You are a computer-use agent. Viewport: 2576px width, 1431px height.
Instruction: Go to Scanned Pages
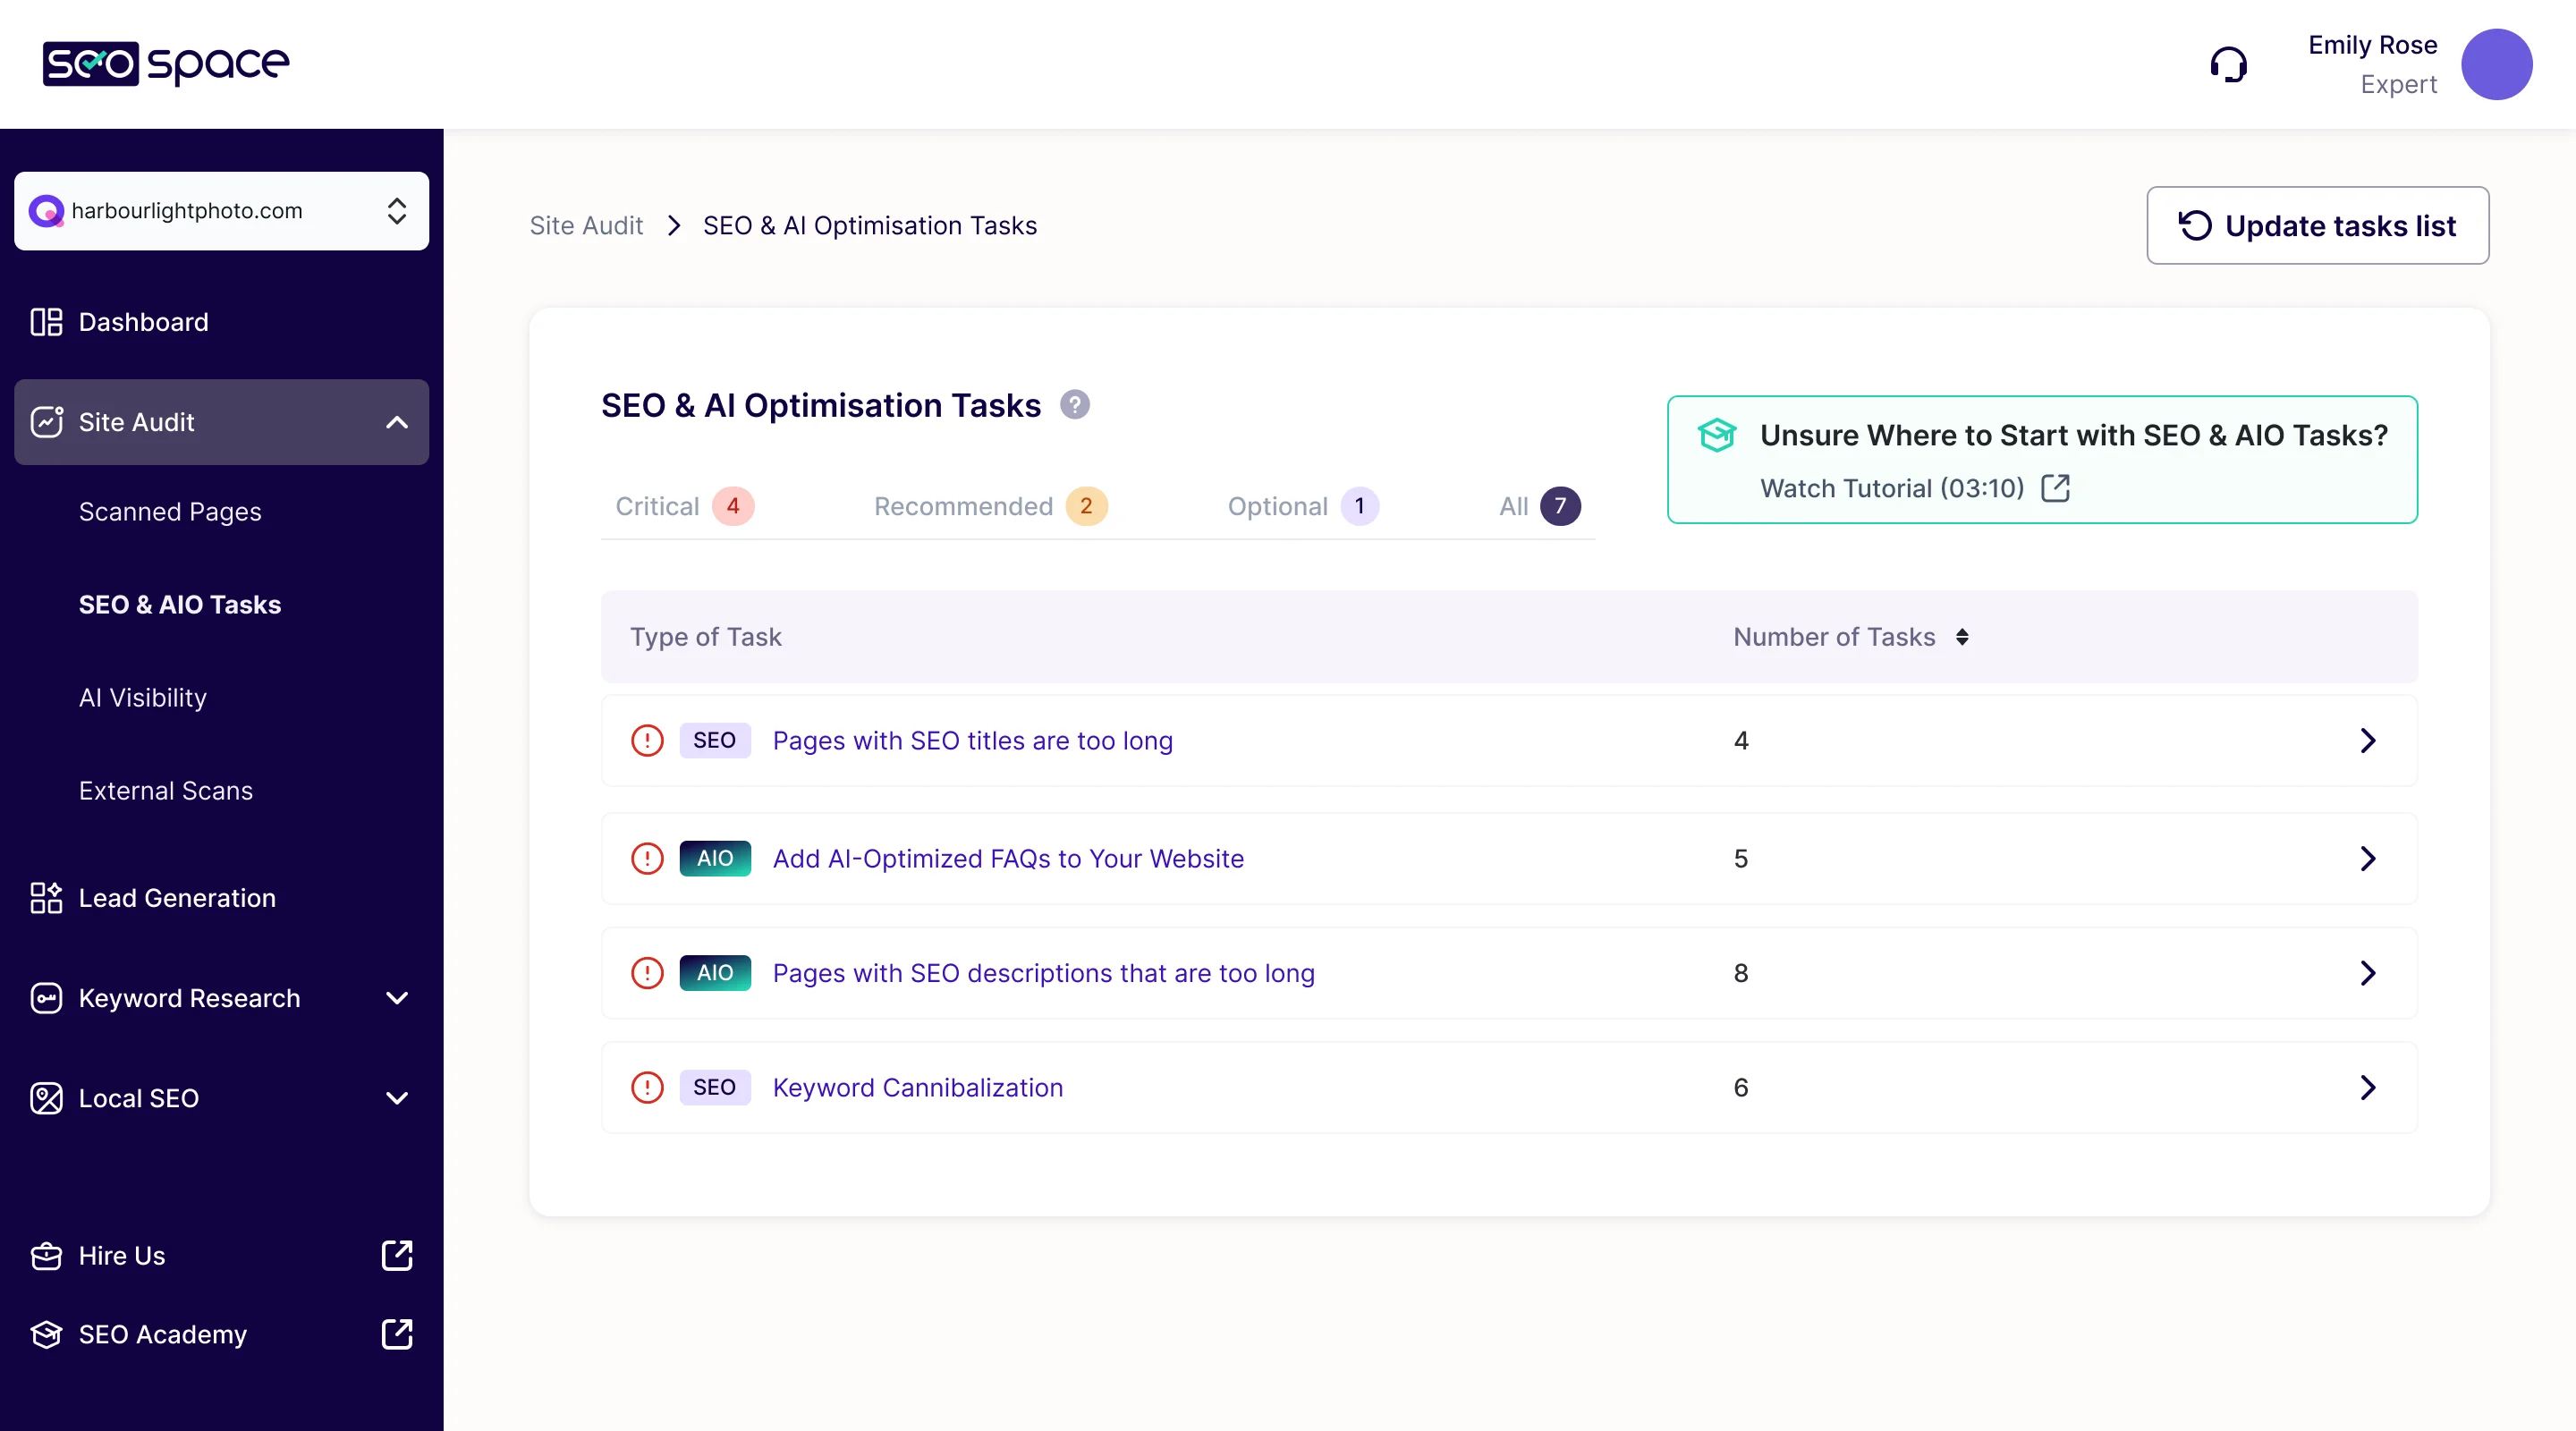pos(170,512)
